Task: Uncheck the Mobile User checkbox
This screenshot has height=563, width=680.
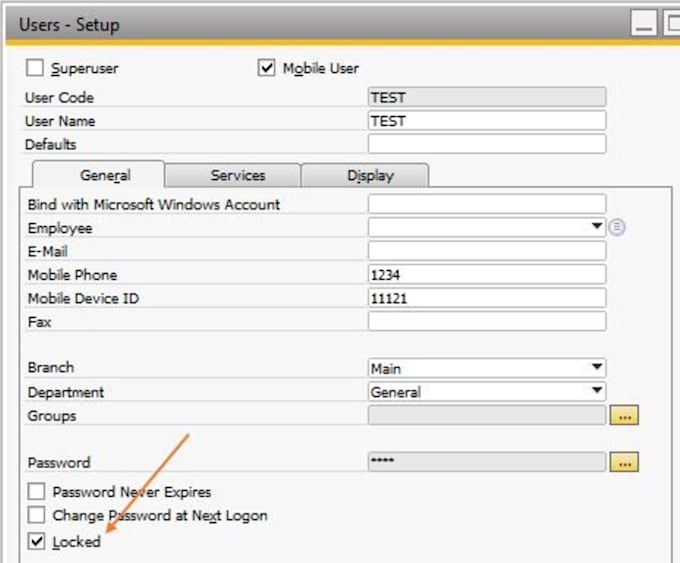Action: (x=266, y=68)
